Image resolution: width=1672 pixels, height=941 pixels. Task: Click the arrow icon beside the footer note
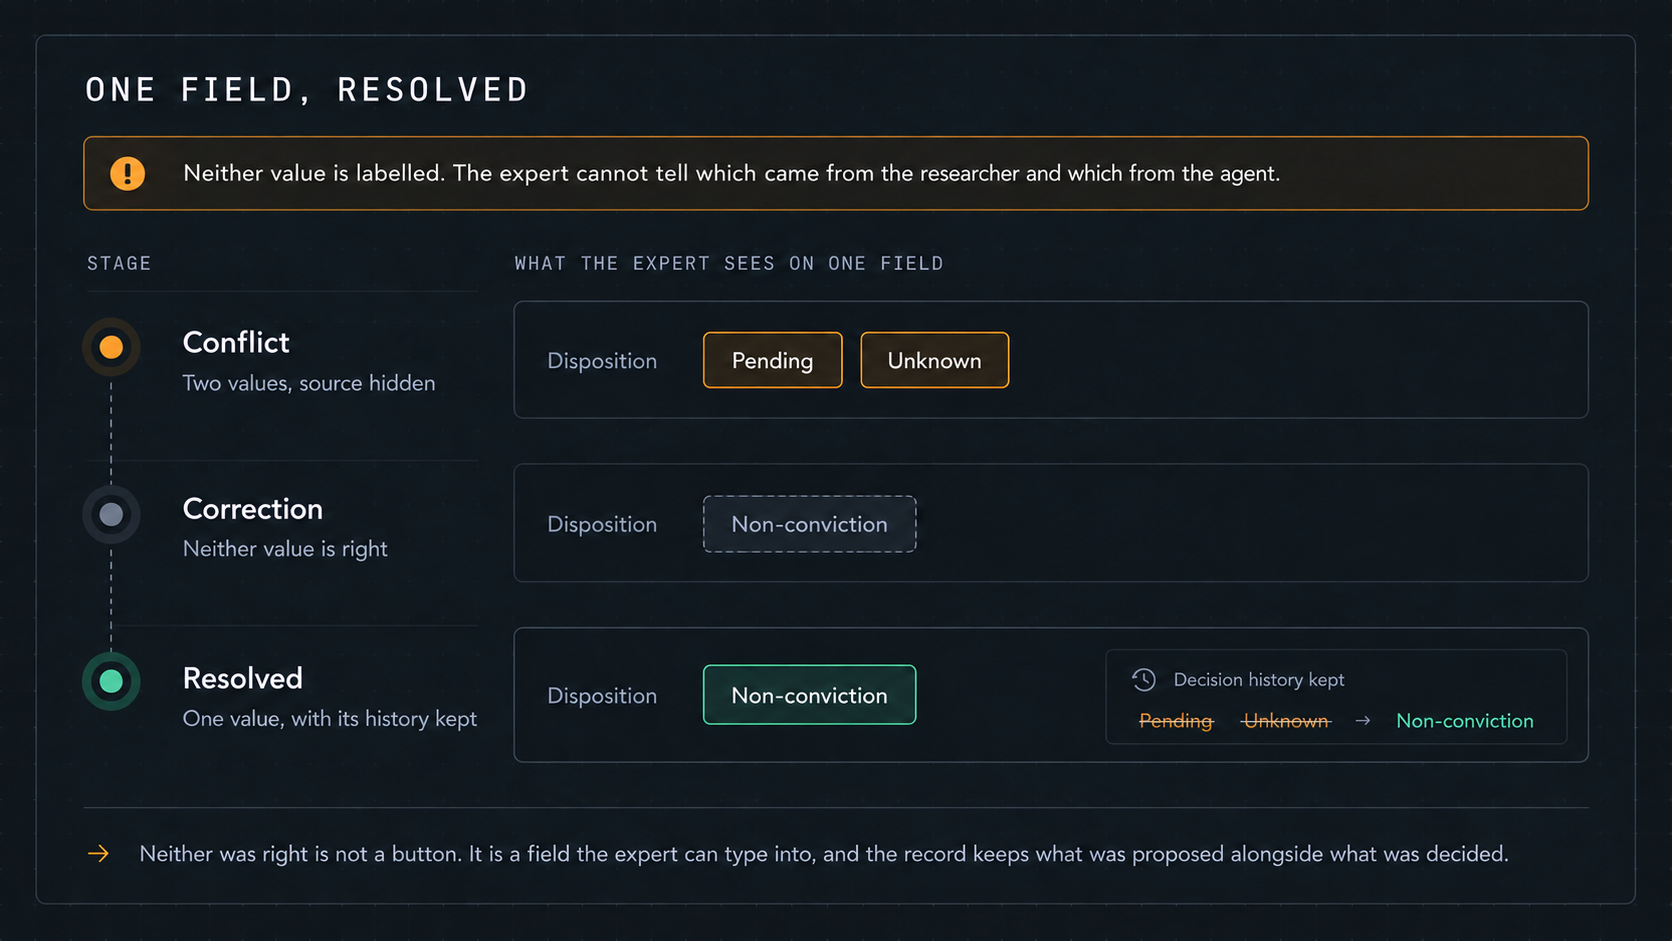98,853
